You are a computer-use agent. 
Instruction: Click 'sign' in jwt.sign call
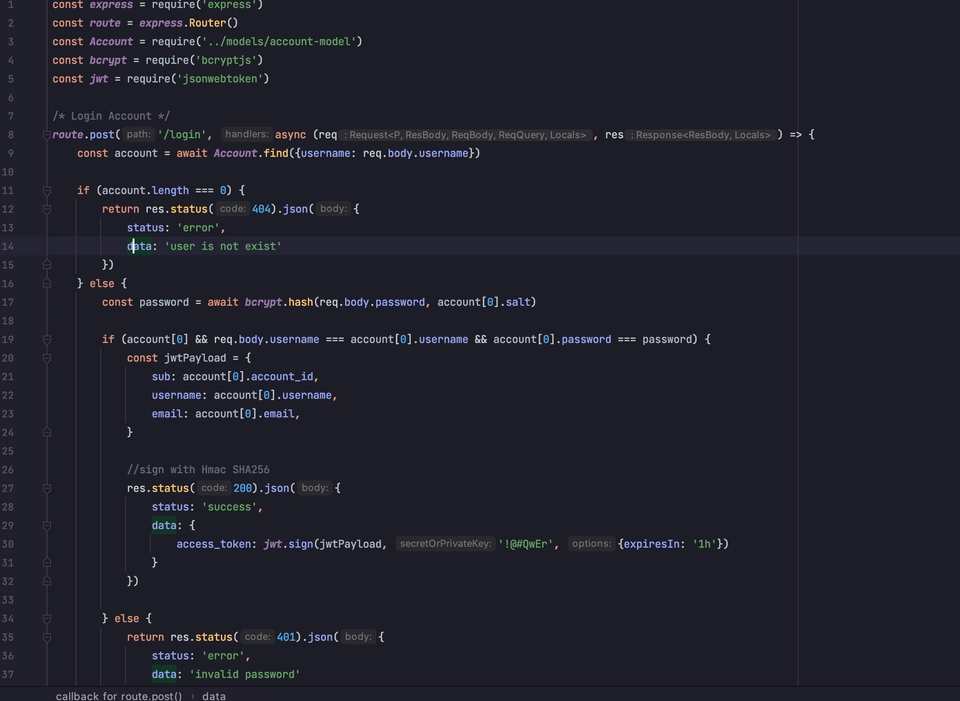click(301, 544)
